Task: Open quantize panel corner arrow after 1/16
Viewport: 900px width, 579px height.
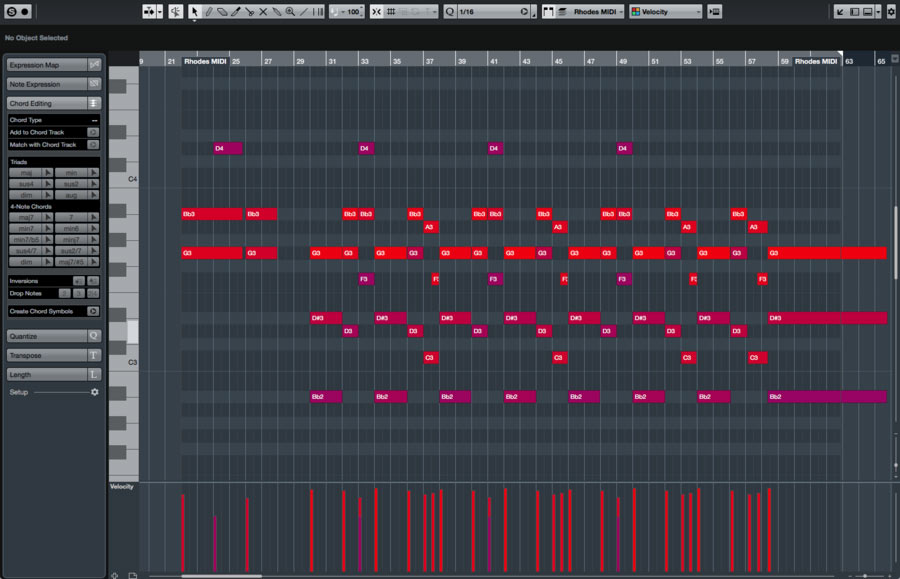Action: pos(534,12)
